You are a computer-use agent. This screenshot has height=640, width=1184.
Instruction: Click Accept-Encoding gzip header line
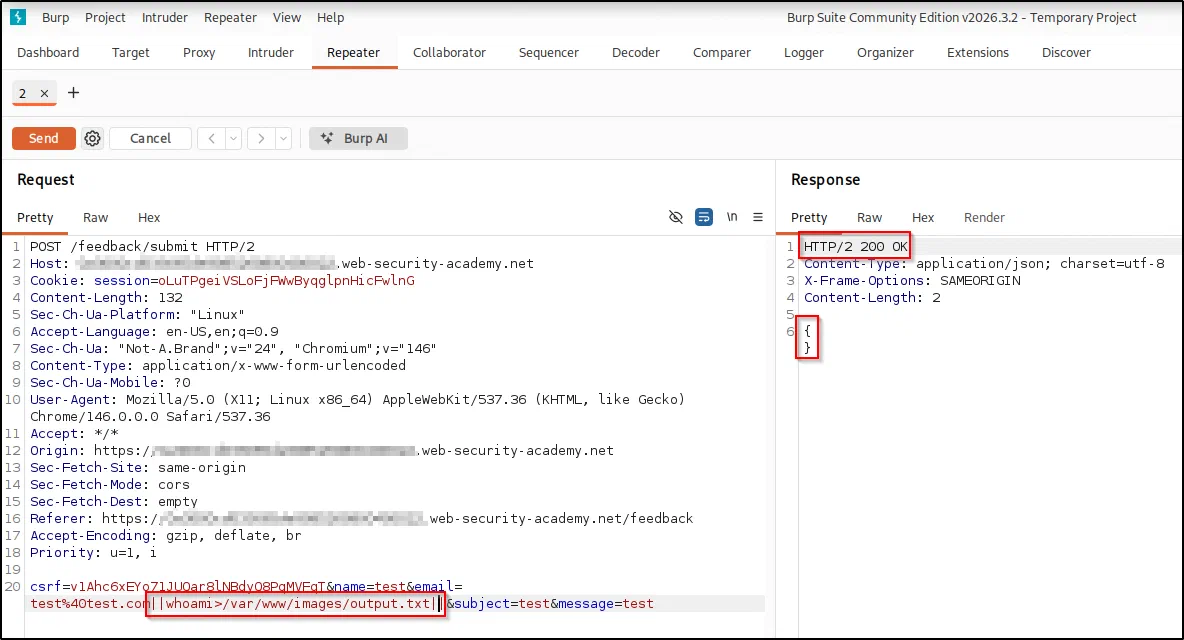166,535
